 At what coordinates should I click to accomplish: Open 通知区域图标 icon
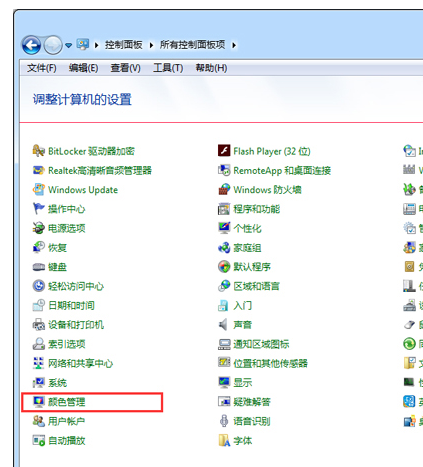(224, 344)
